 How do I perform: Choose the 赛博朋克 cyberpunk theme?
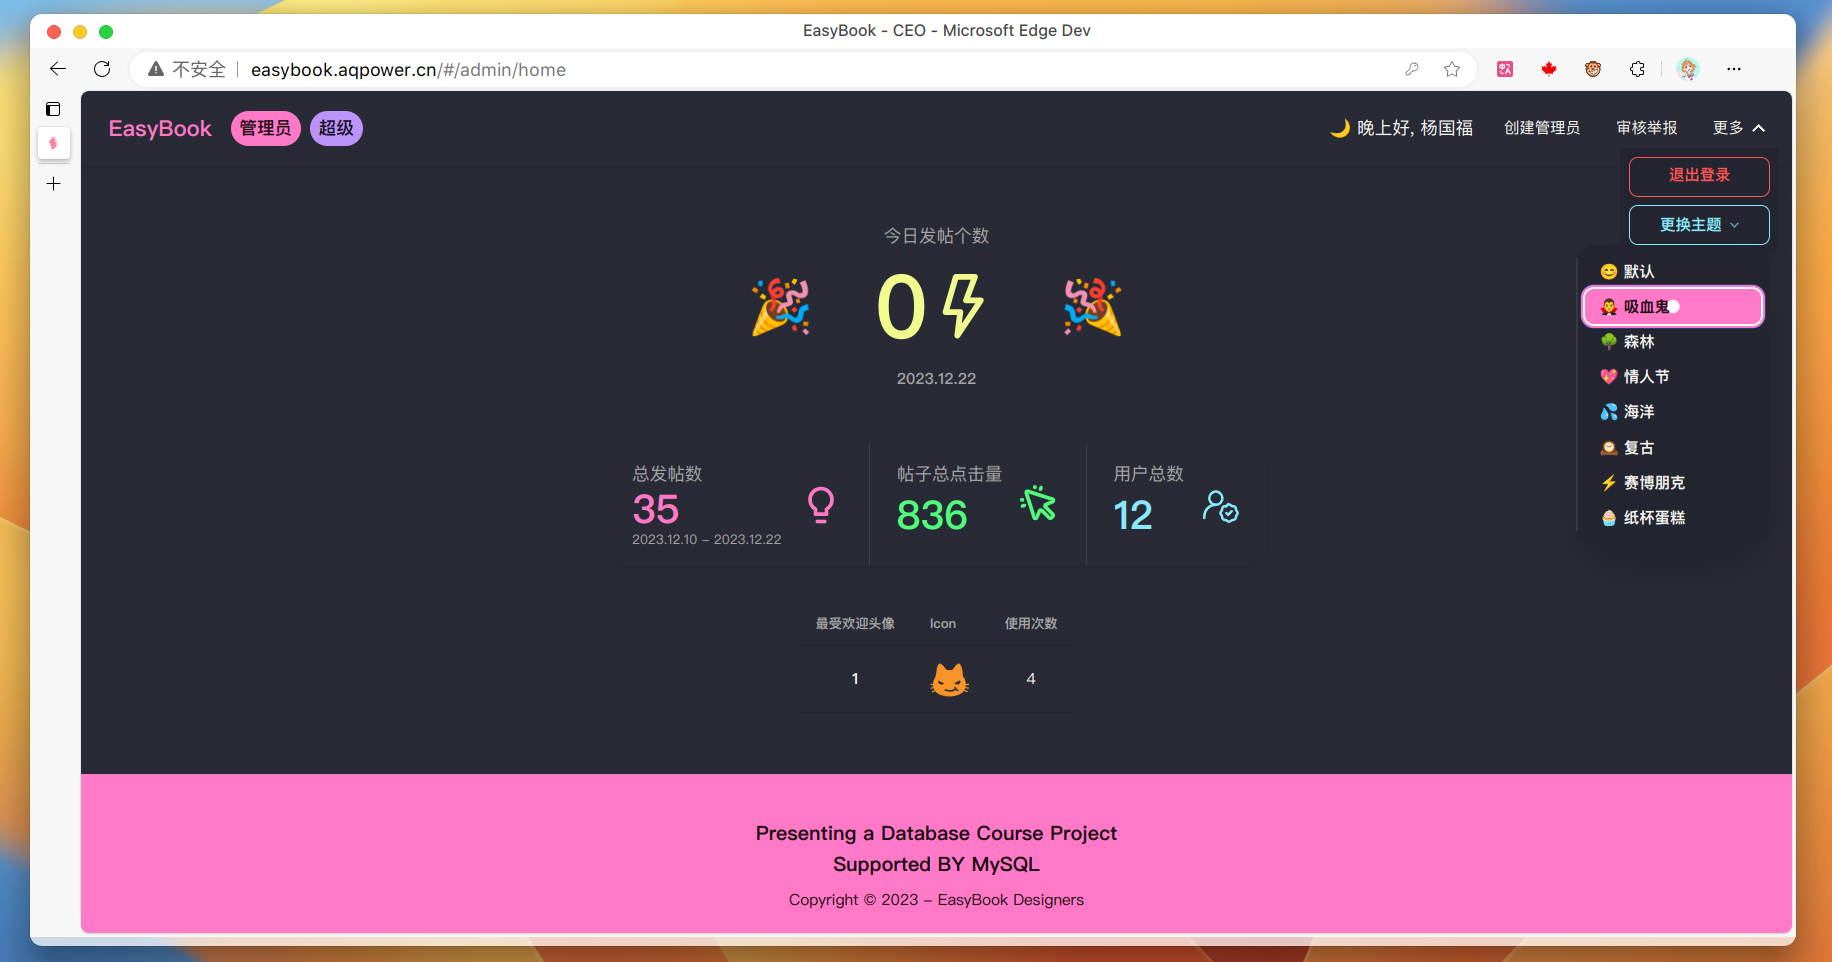[x=1653, y=483]
